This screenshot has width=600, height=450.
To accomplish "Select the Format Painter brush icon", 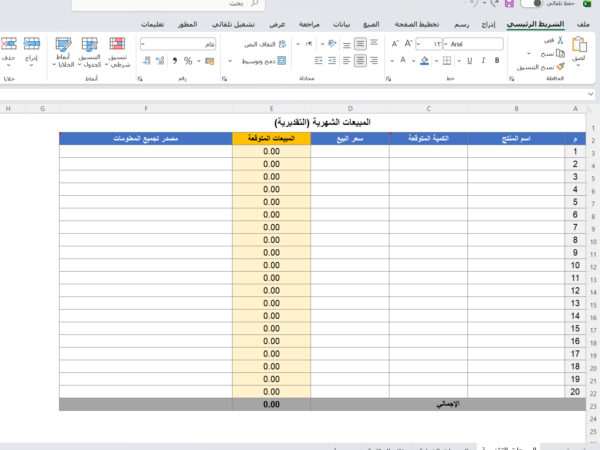I will click(x=561, y=67).
